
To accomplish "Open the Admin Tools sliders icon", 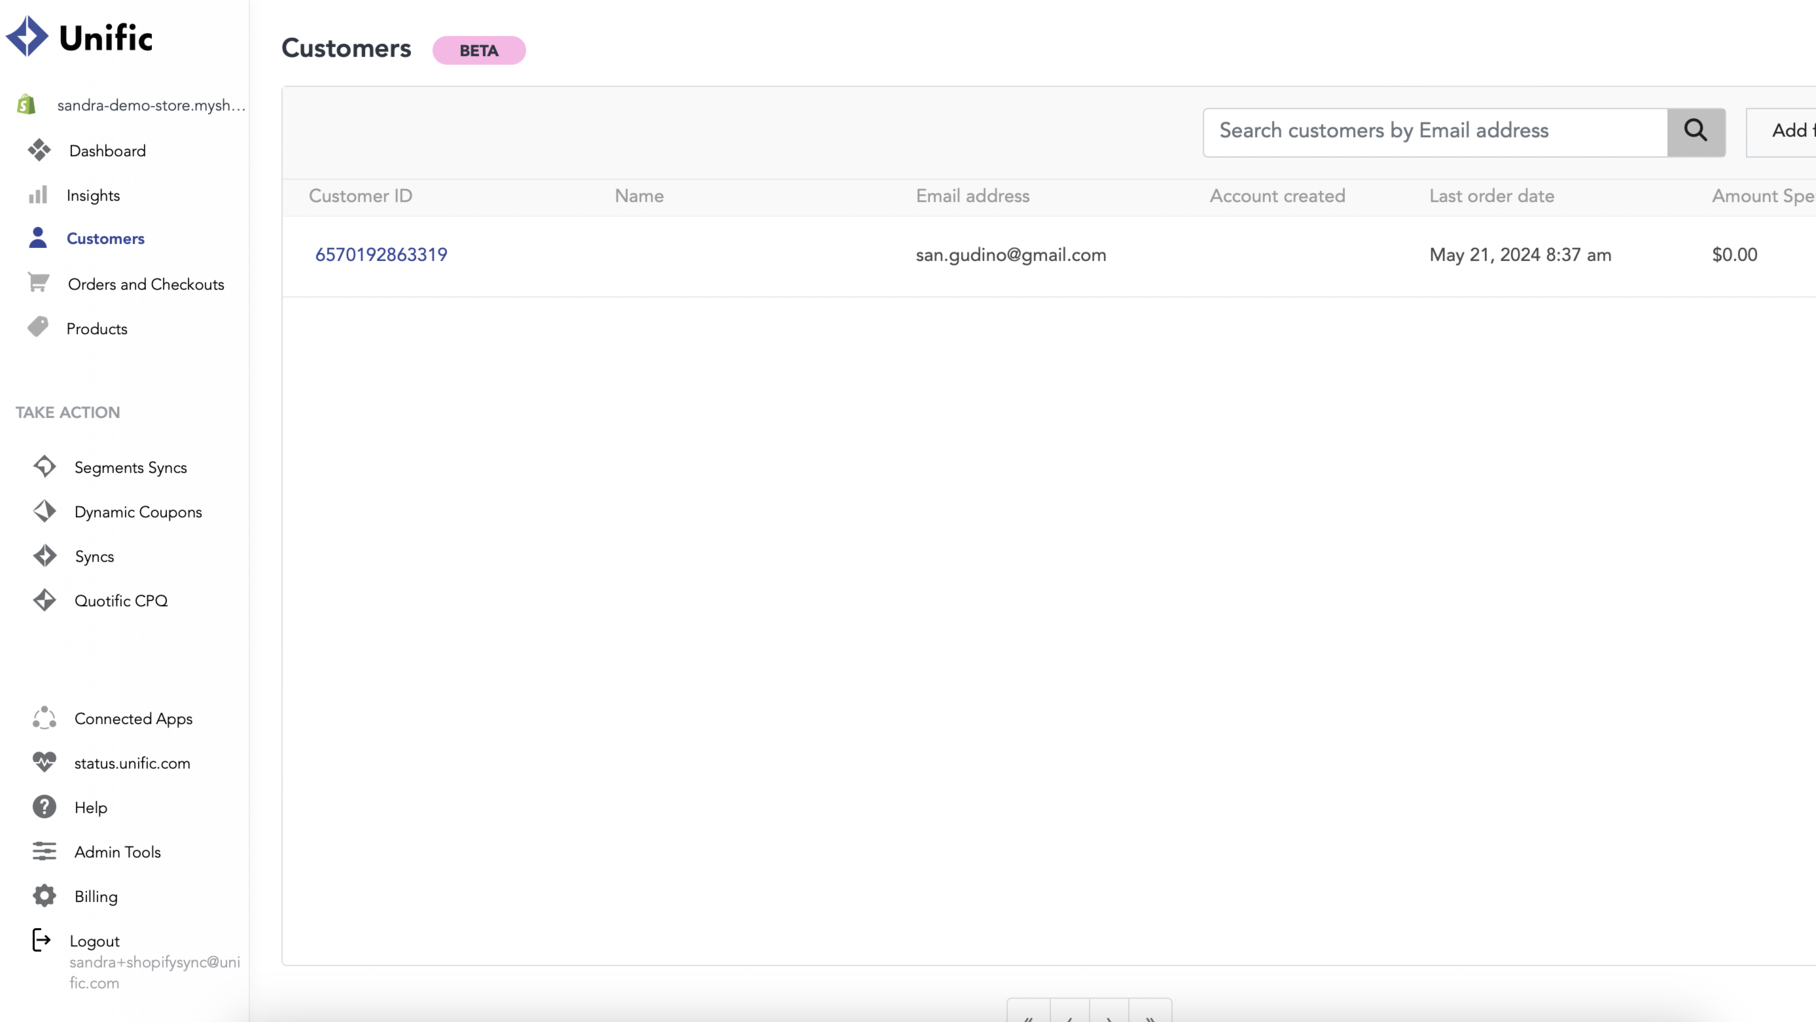I will point(44,852).
